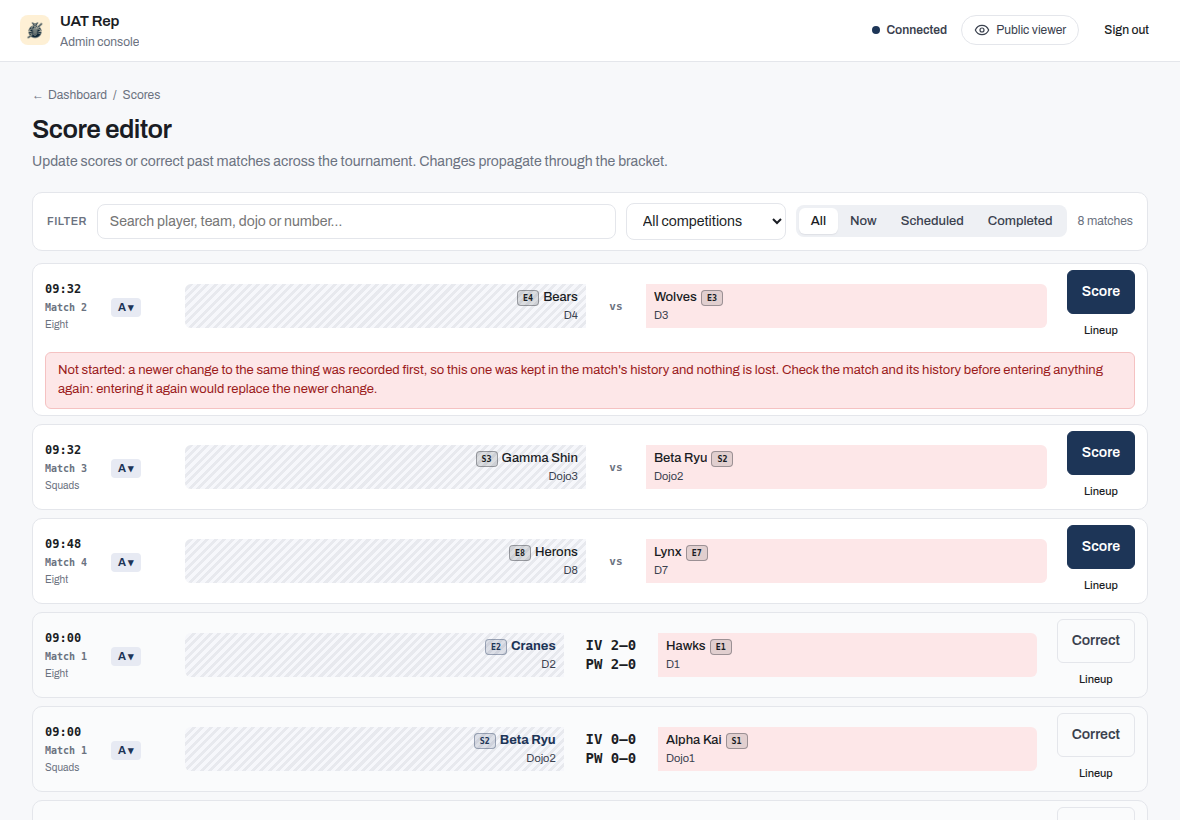
Task: Focus the search player or team field
Action: pyautogui.click(x=356, y=221)
